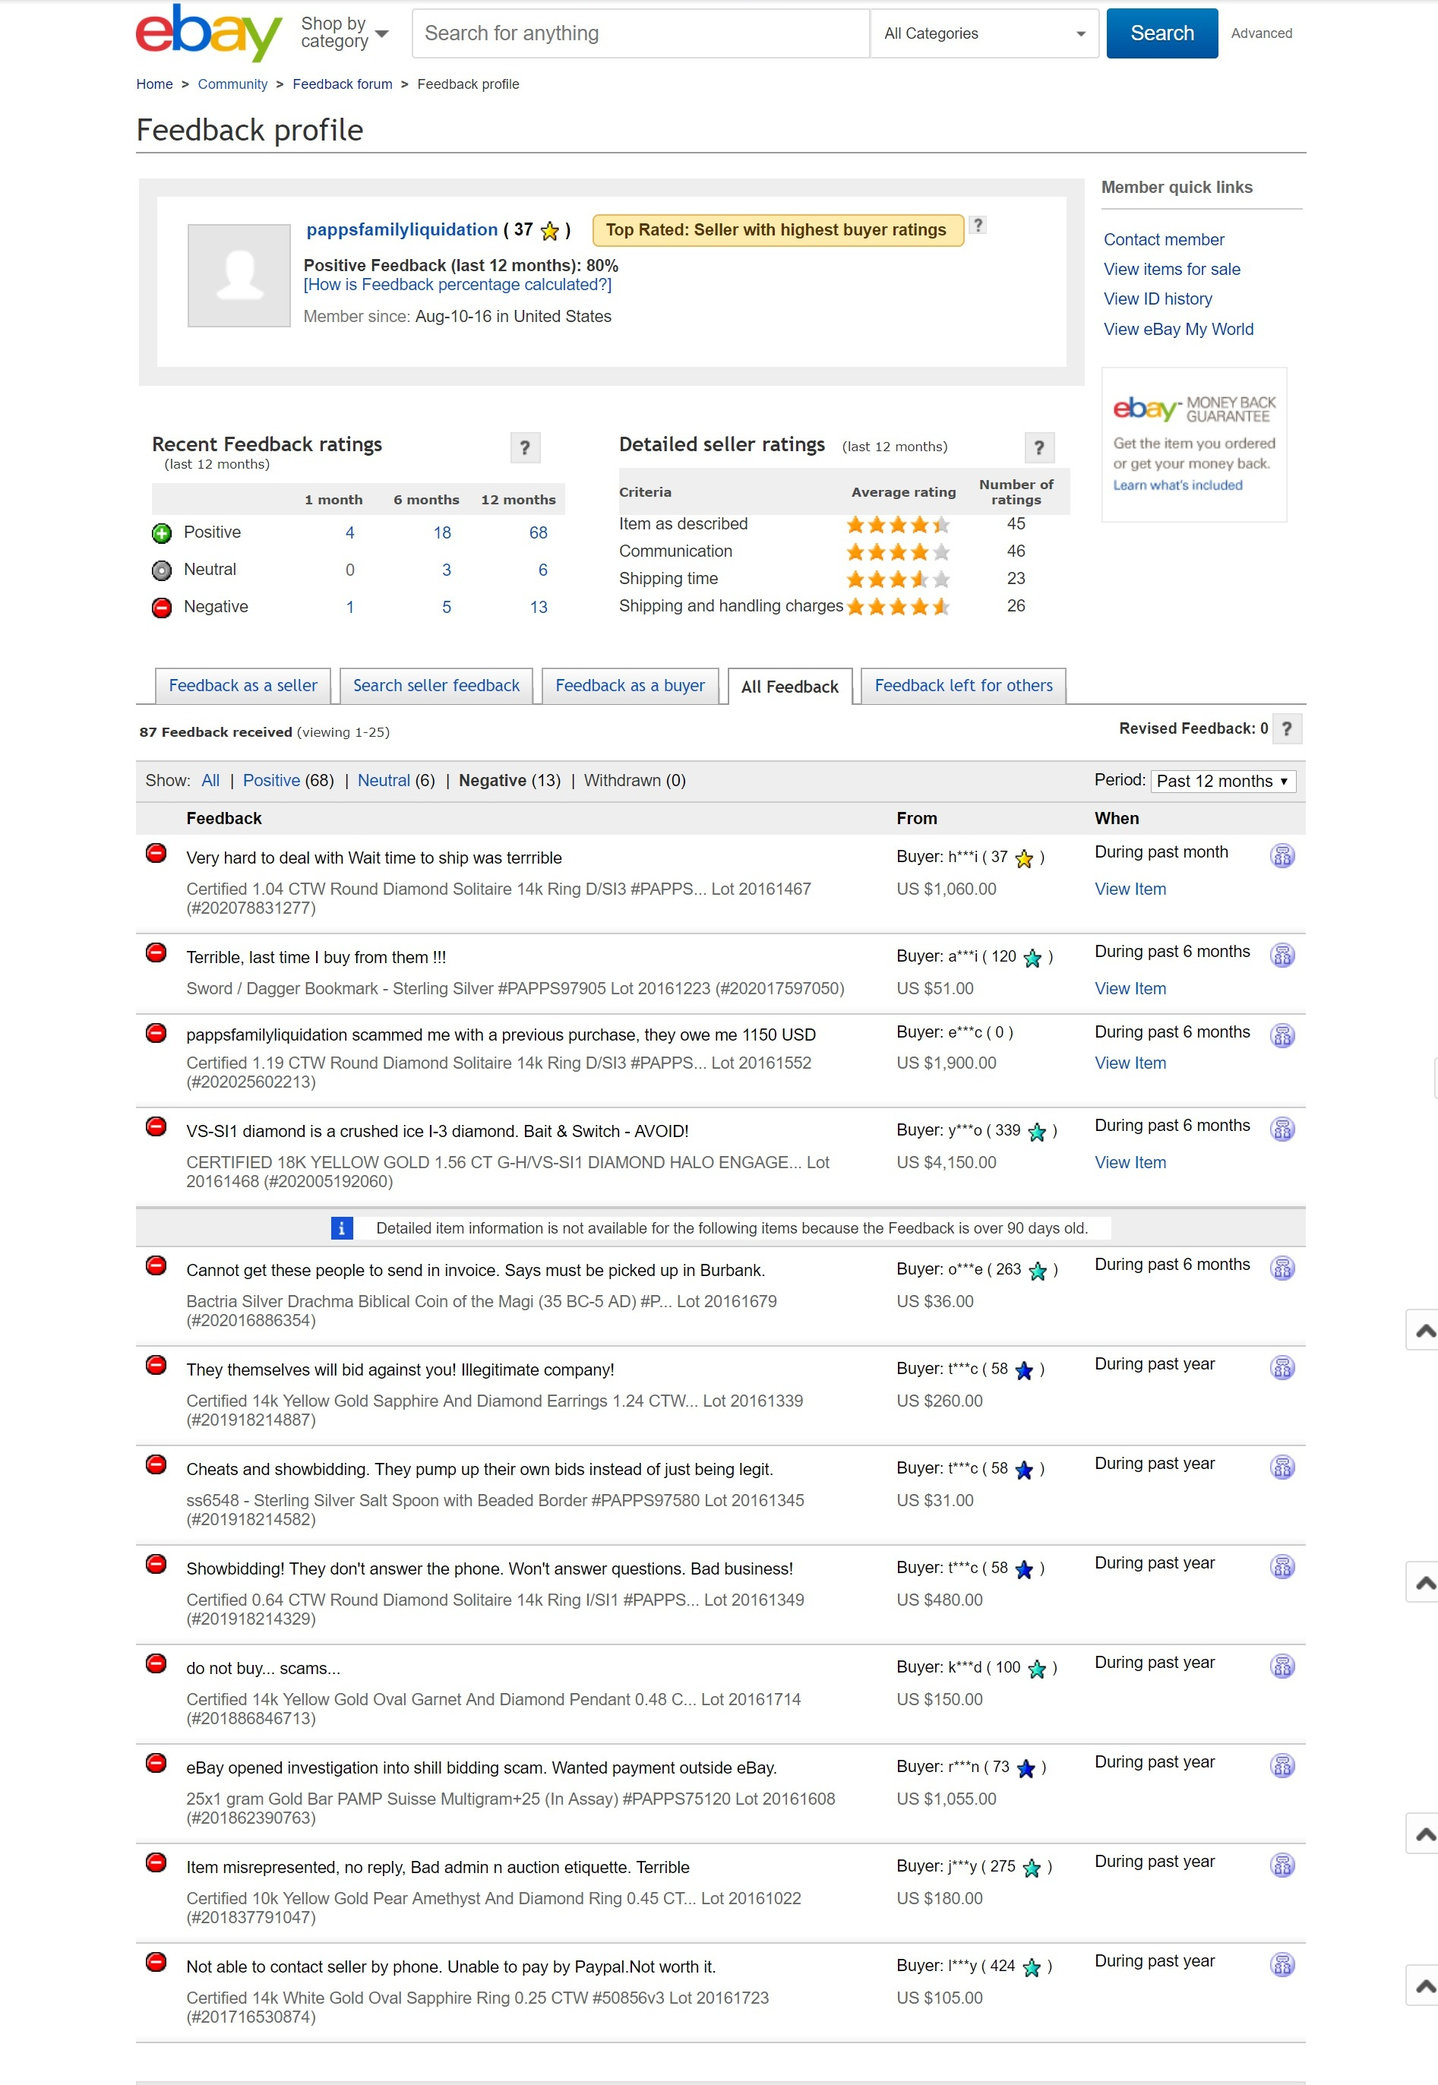Open Detailed seller ratings help icon
The height and width of the screenshot is (2085, 1438).
1039,447
